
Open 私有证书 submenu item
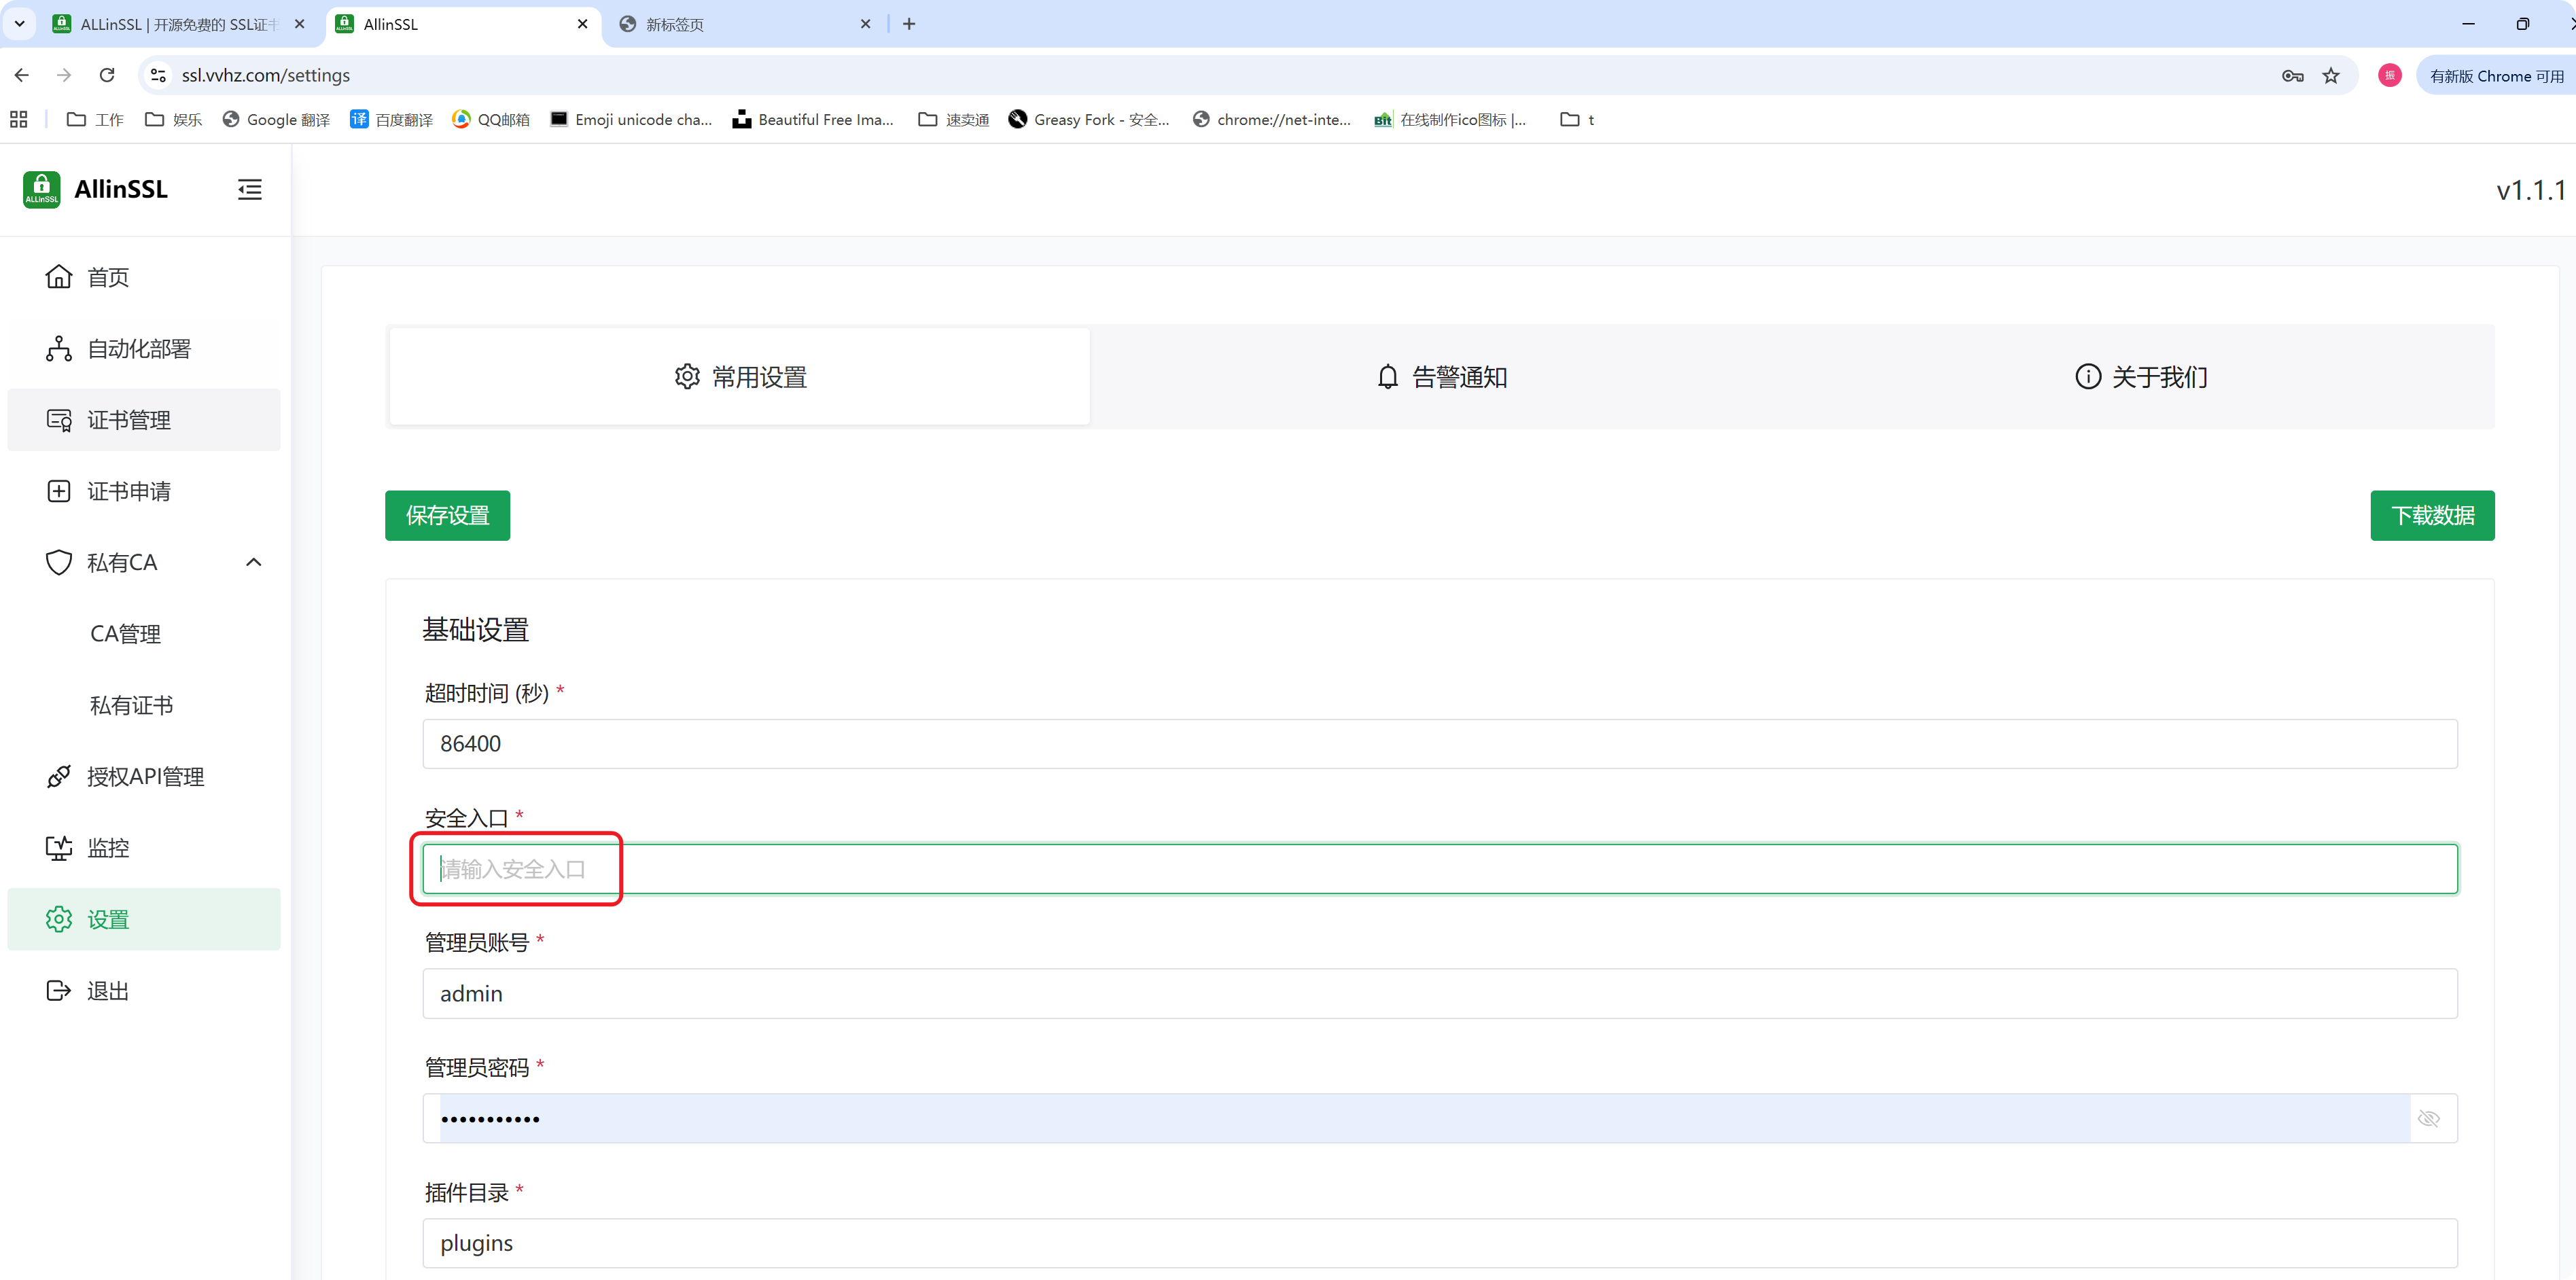[x=131, y=705]
